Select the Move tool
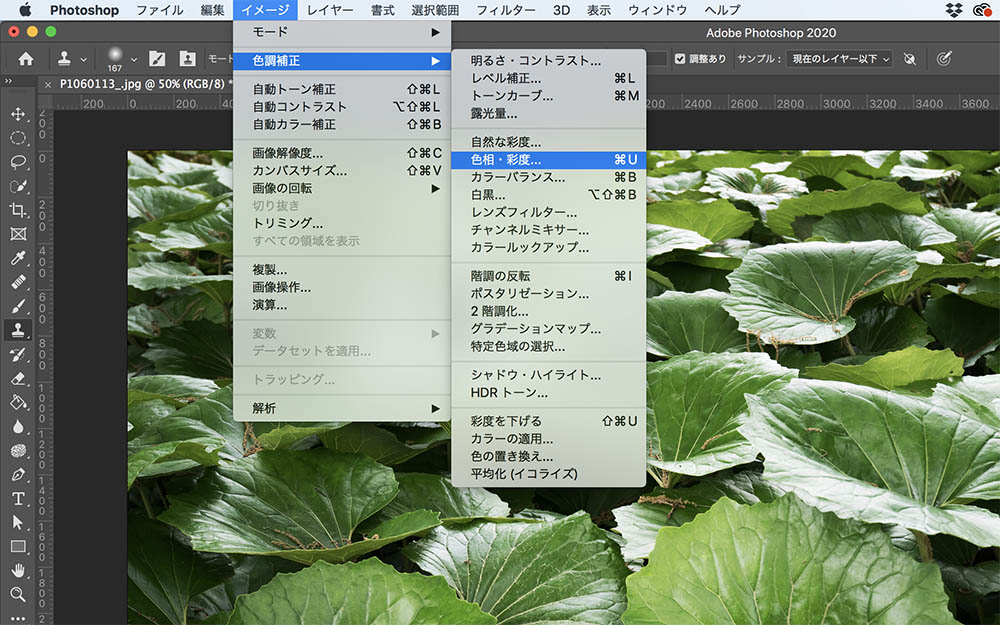This screenshot has width=1000, height=625. (x=18, y=115)
